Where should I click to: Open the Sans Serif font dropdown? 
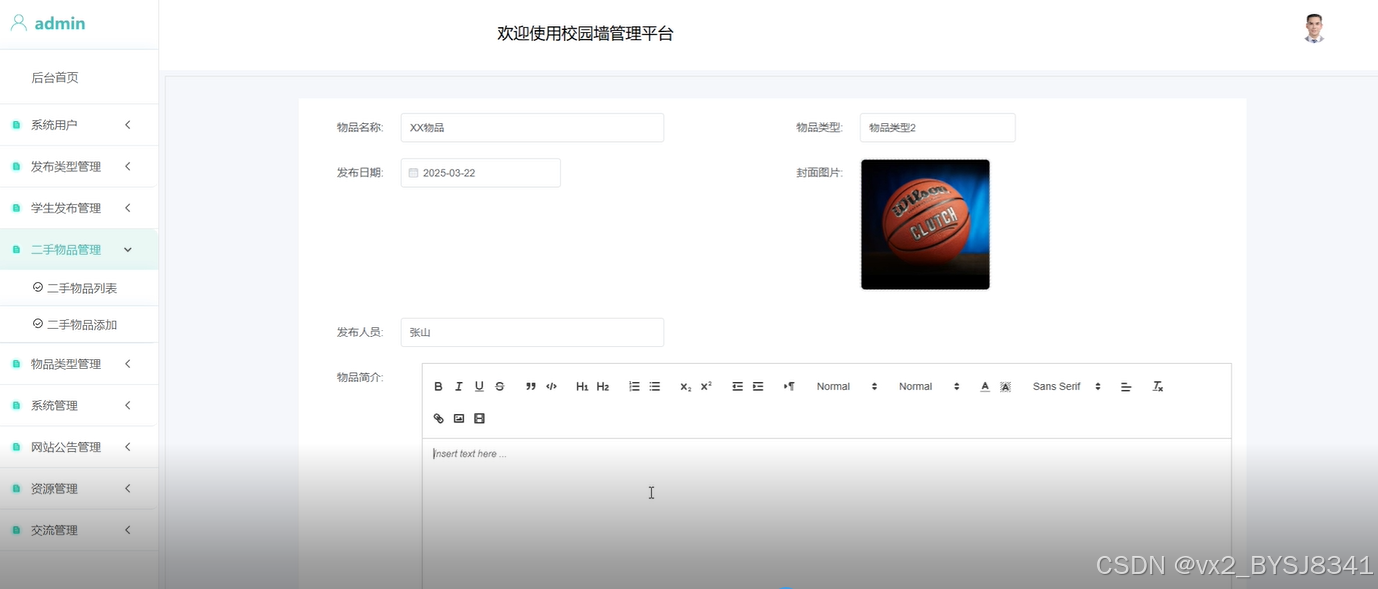pyautogui.click(x=1067, y=386)
